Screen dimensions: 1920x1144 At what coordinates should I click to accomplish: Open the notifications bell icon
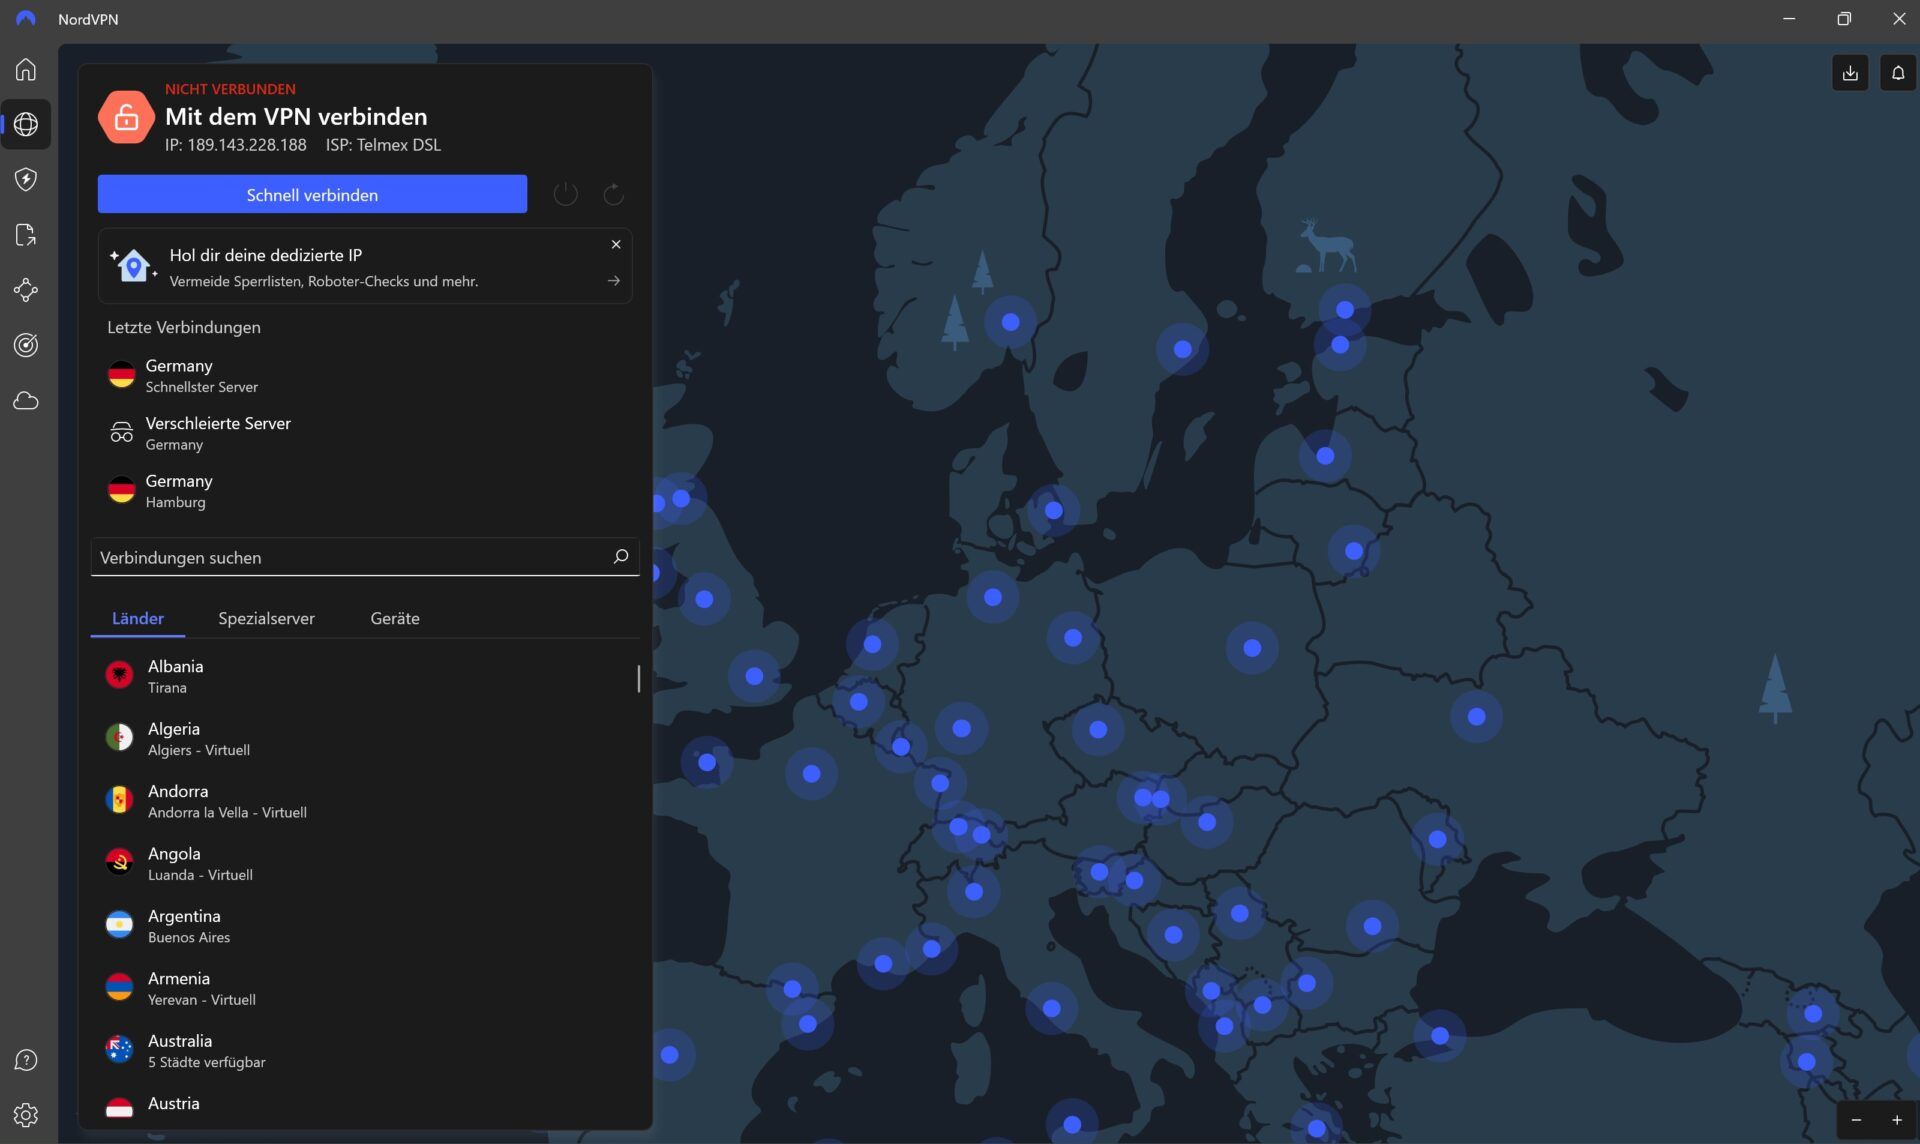(1897, 73)
